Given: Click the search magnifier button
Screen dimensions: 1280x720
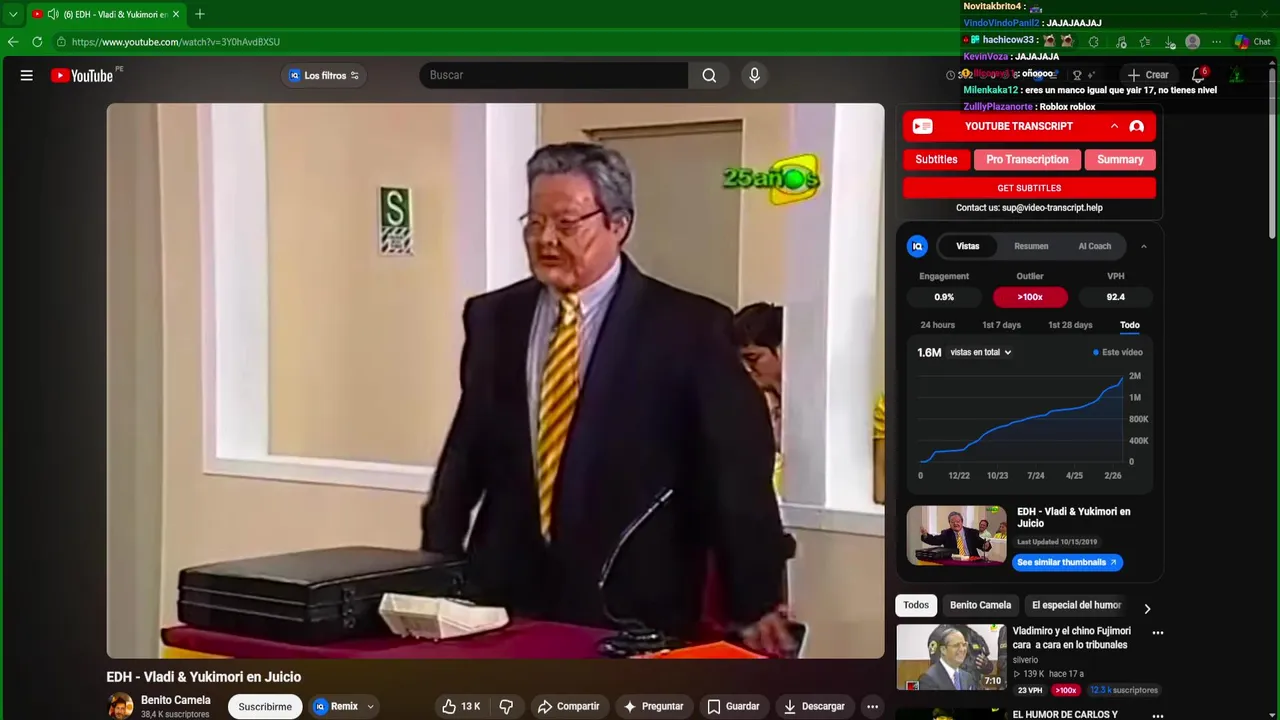Looking at the screenshot, I should coord(709,75).
